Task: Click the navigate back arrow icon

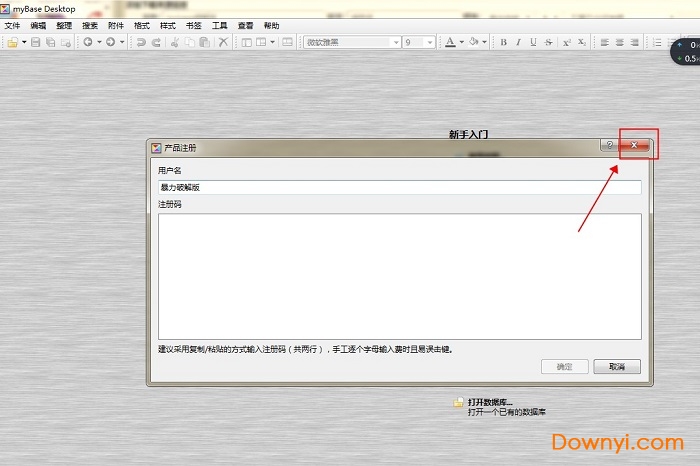Action: pos(87,42)
